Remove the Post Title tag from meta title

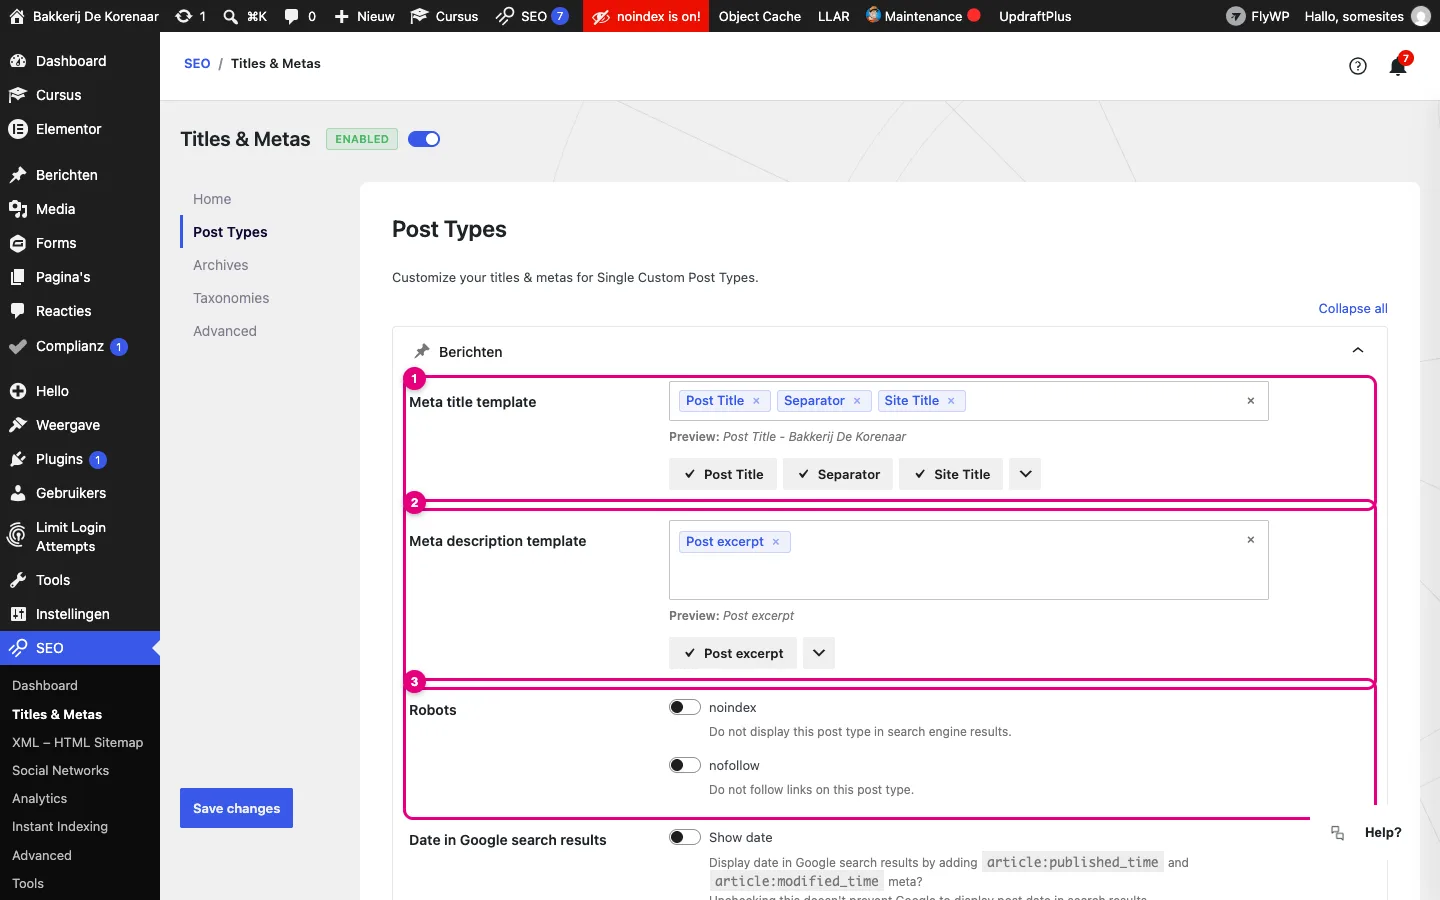(x=757, y=401)
